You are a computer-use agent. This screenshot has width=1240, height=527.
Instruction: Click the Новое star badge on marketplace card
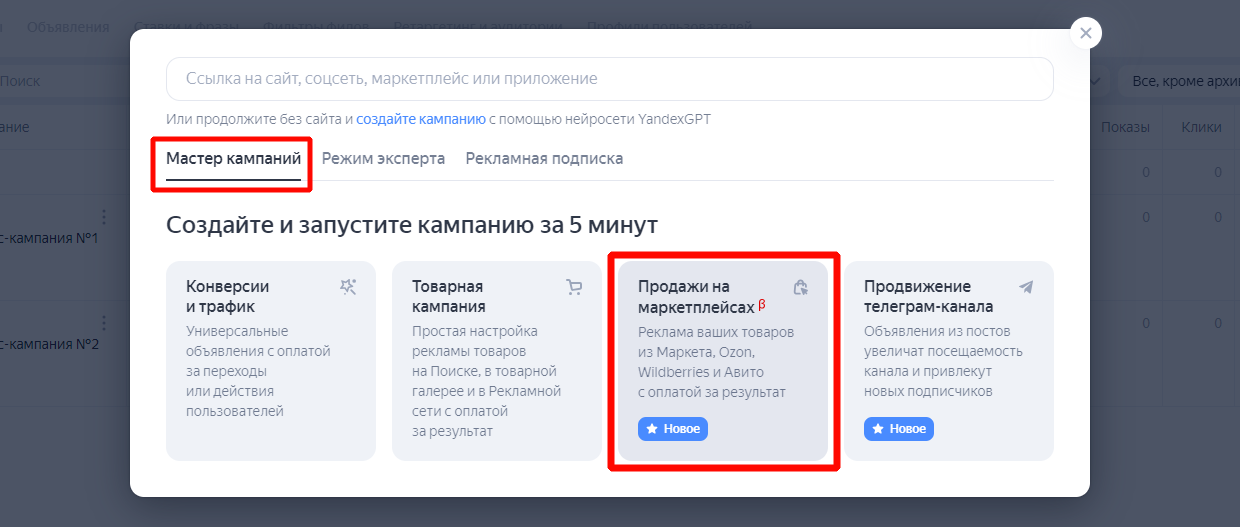(x=673, y=429)
